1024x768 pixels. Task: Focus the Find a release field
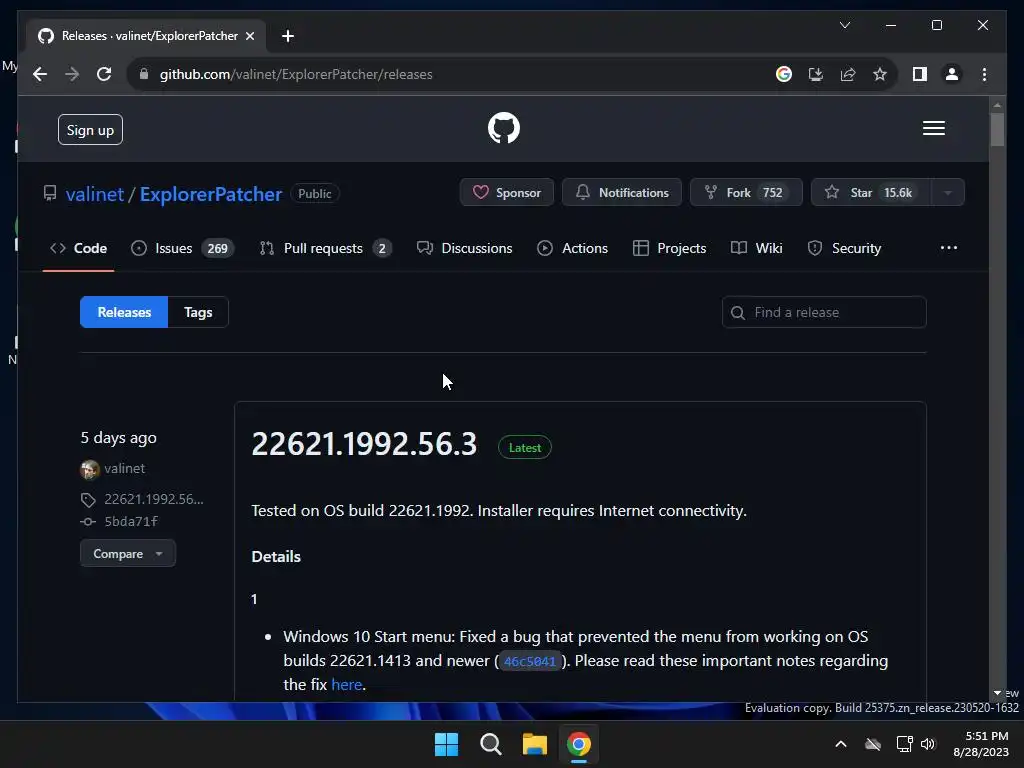pyautogui.click(x=824, y=312)
